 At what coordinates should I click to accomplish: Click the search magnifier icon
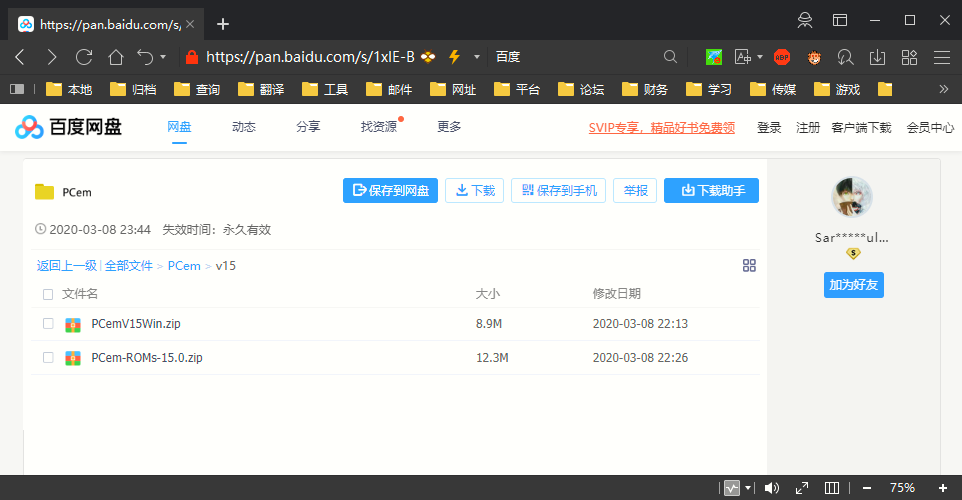[x=670, y=57]
